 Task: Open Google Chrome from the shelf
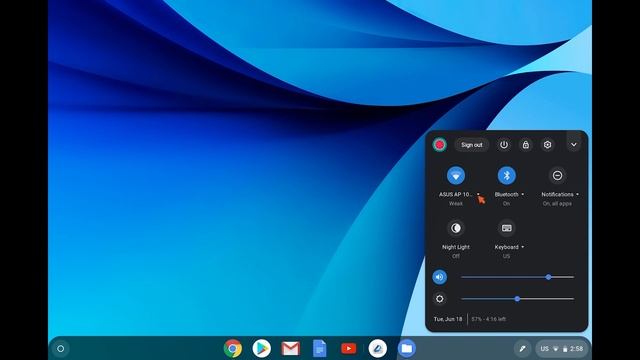(x=233, y=349)
